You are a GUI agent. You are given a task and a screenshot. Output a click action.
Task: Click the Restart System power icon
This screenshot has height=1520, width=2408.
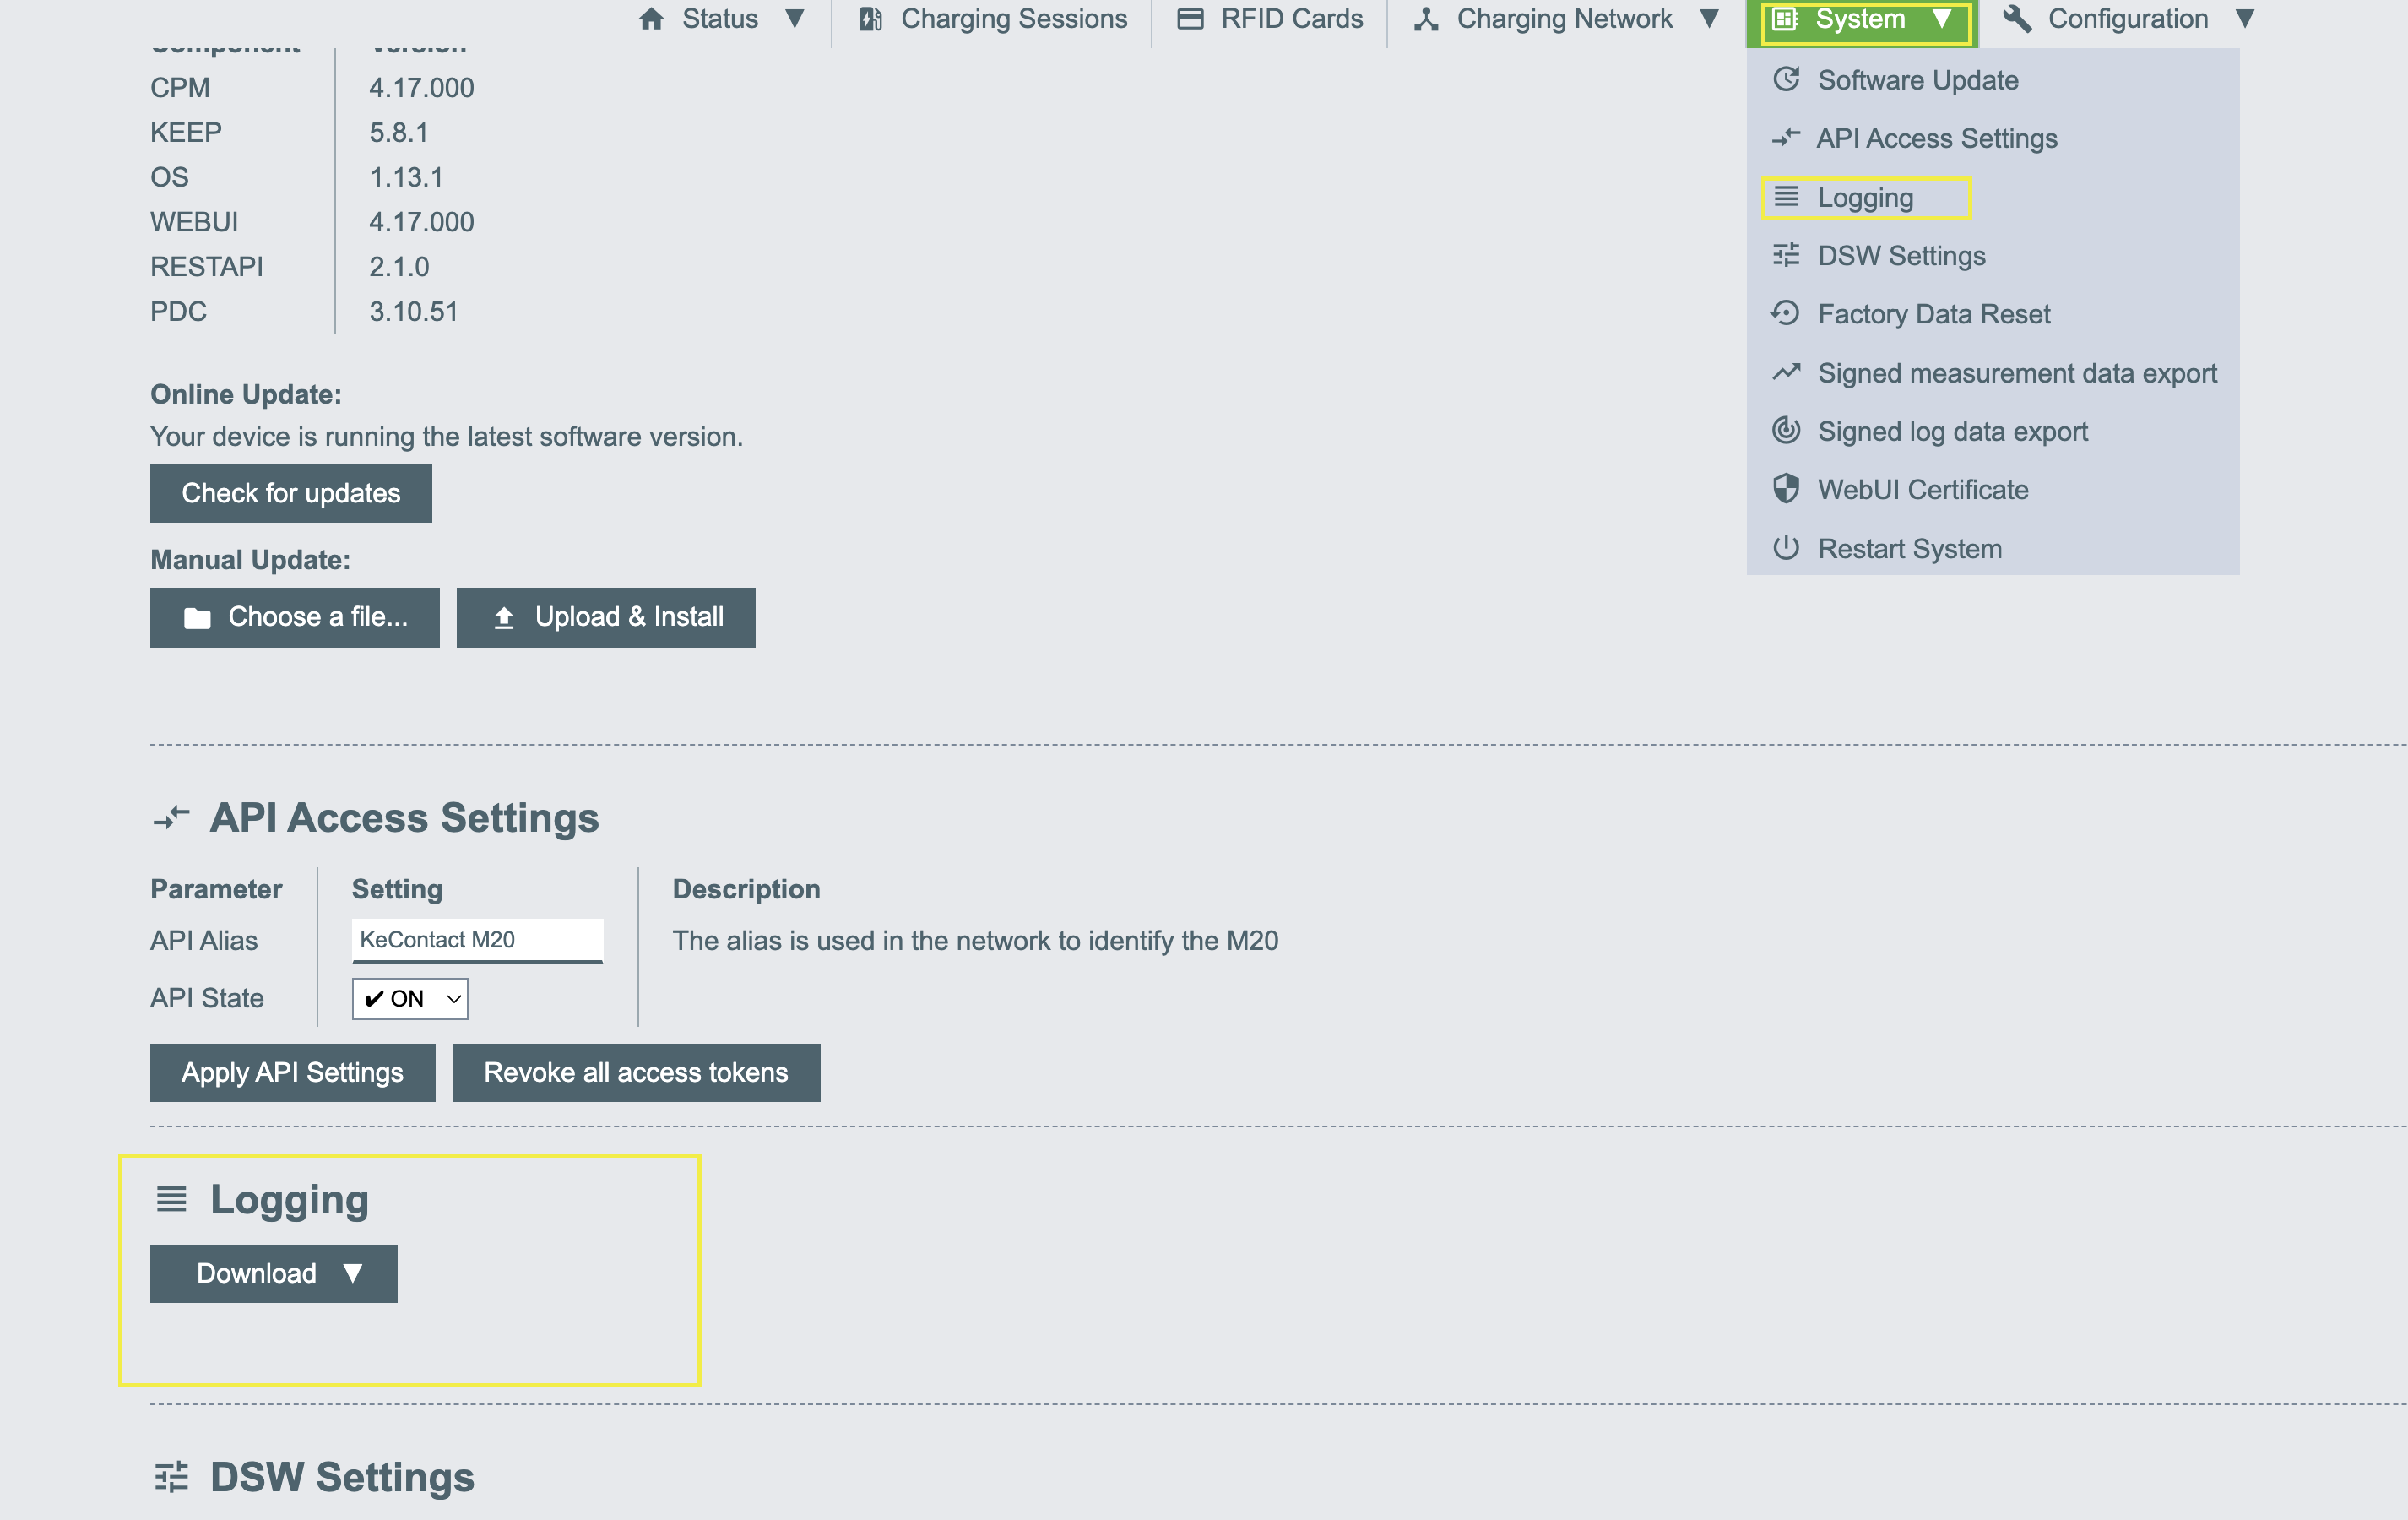point(1785,549)
